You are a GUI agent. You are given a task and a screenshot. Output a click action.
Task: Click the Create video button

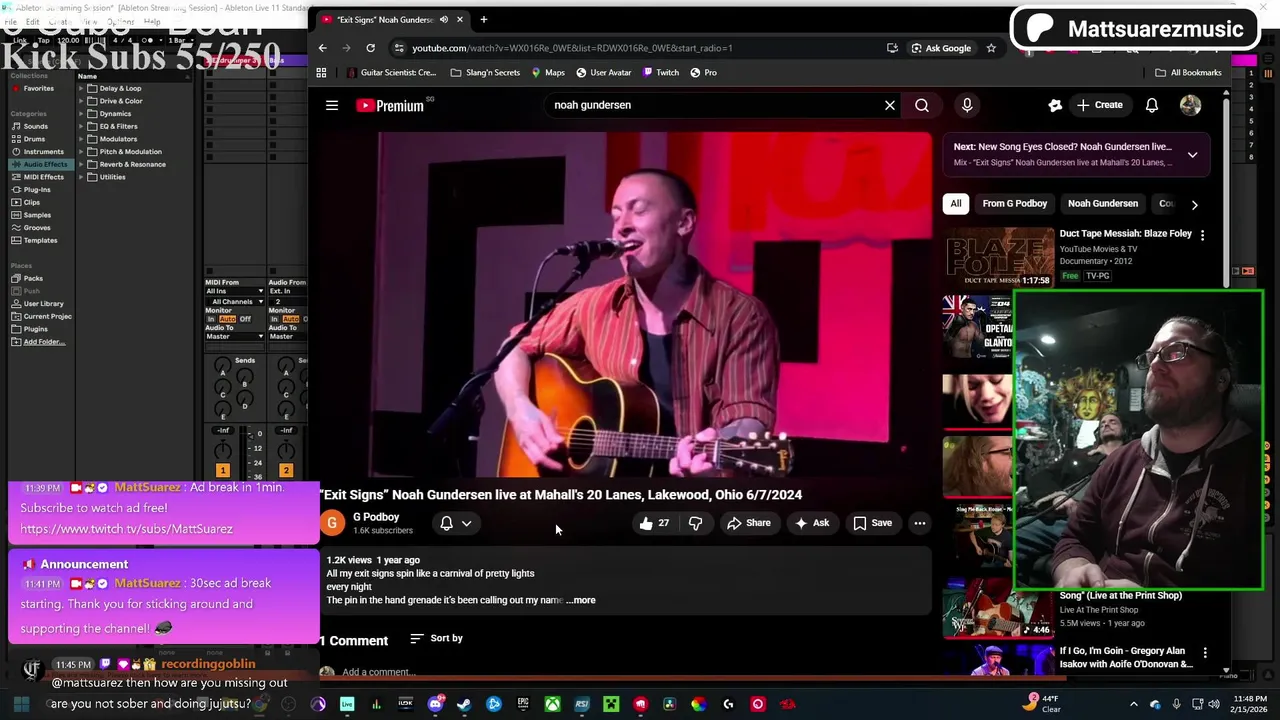pos(1099,105)
